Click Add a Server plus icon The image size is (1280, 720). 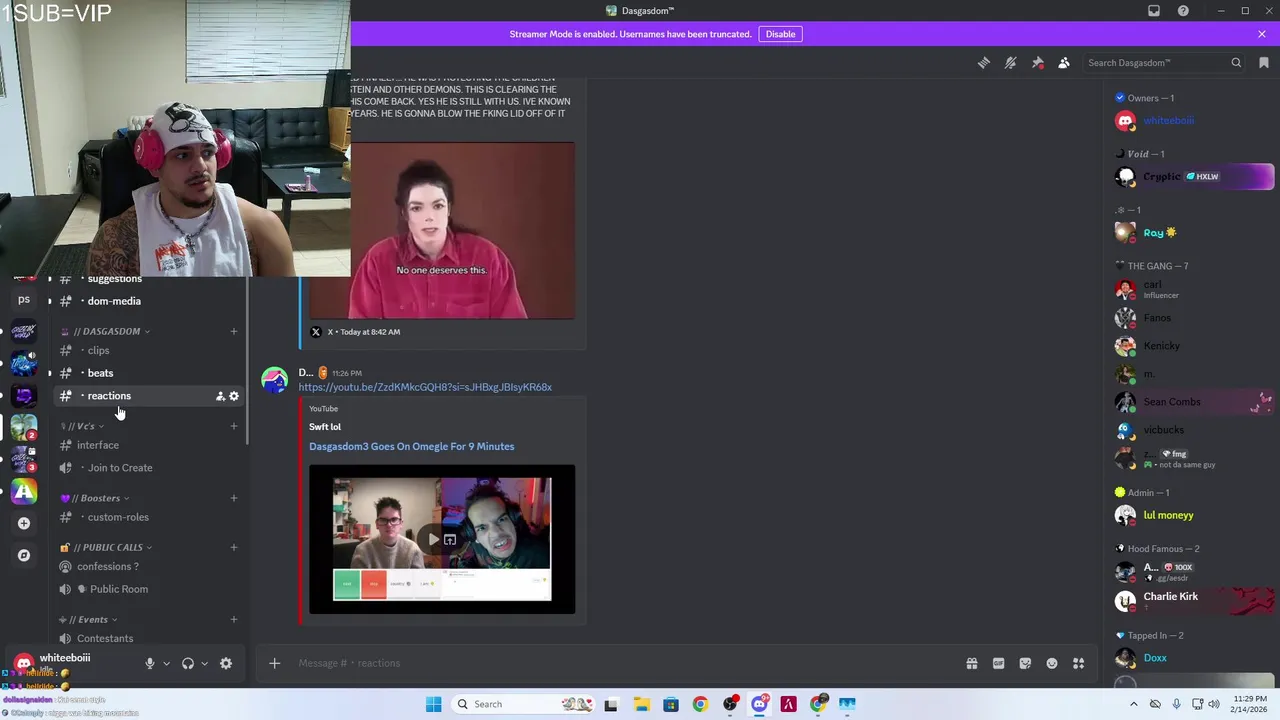(24, 523)
